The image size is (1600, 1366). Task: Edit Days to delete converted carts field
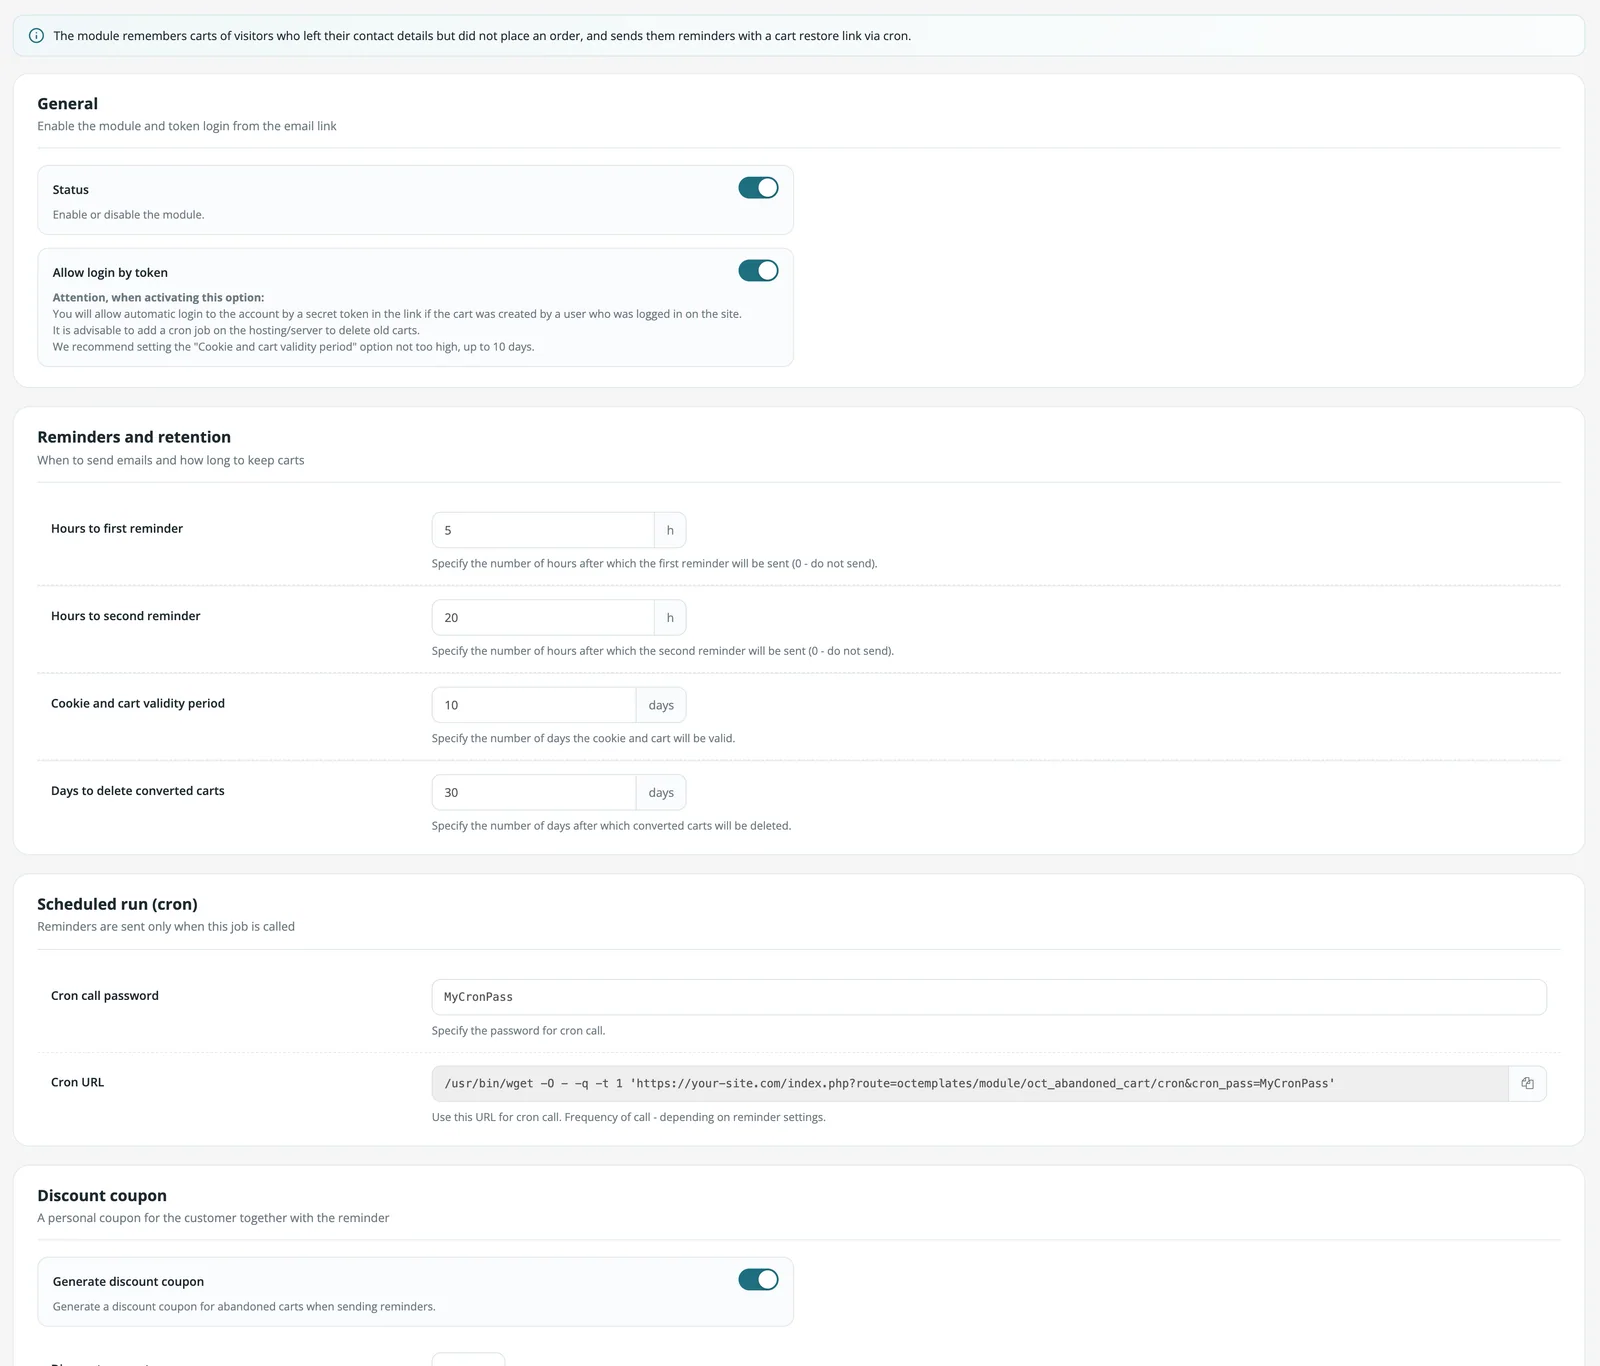[x=534, y=792]
